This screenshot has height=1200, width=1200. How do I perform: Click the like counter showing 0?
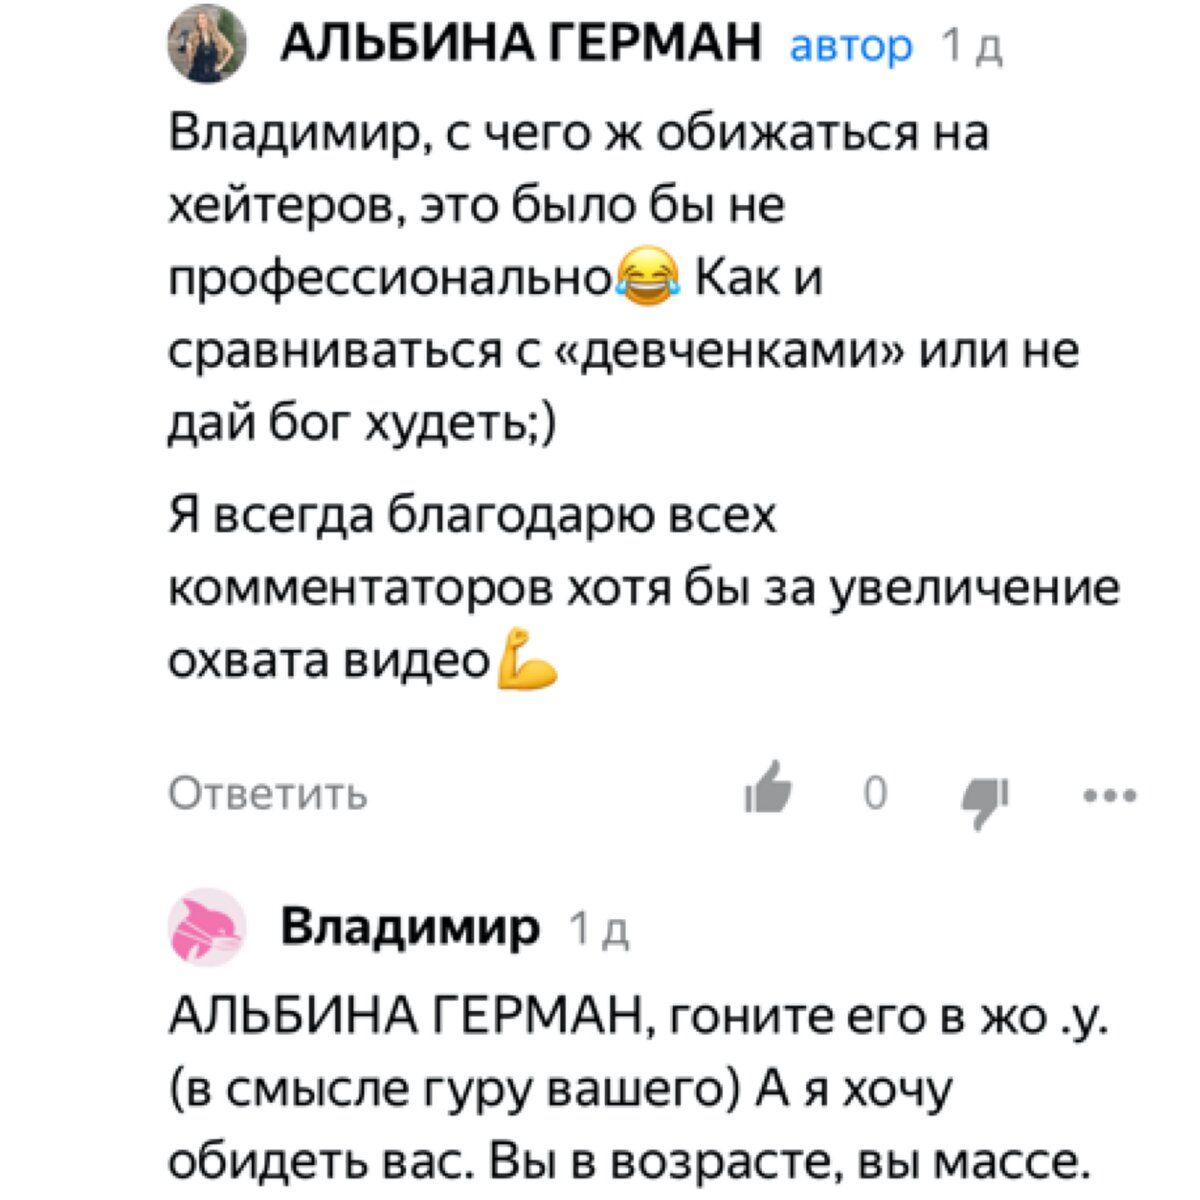tap(877, 793)
